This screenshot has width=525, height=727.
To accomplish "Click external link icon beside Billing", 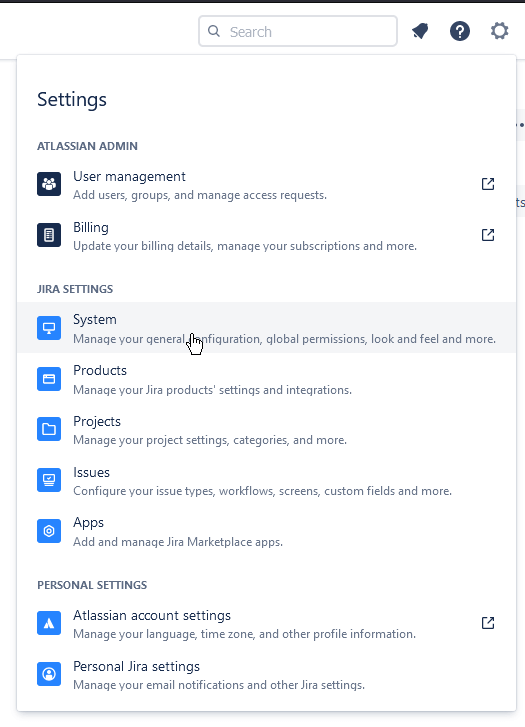I will tap(488, 235).
